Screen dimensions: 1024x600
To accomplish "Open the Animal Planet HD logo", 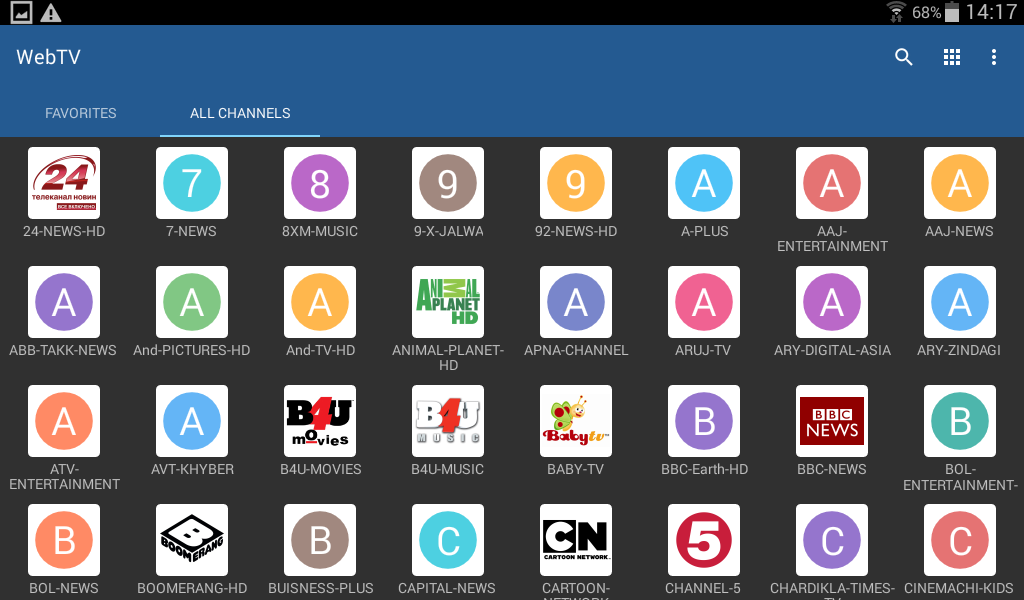I will click(448, 302).
